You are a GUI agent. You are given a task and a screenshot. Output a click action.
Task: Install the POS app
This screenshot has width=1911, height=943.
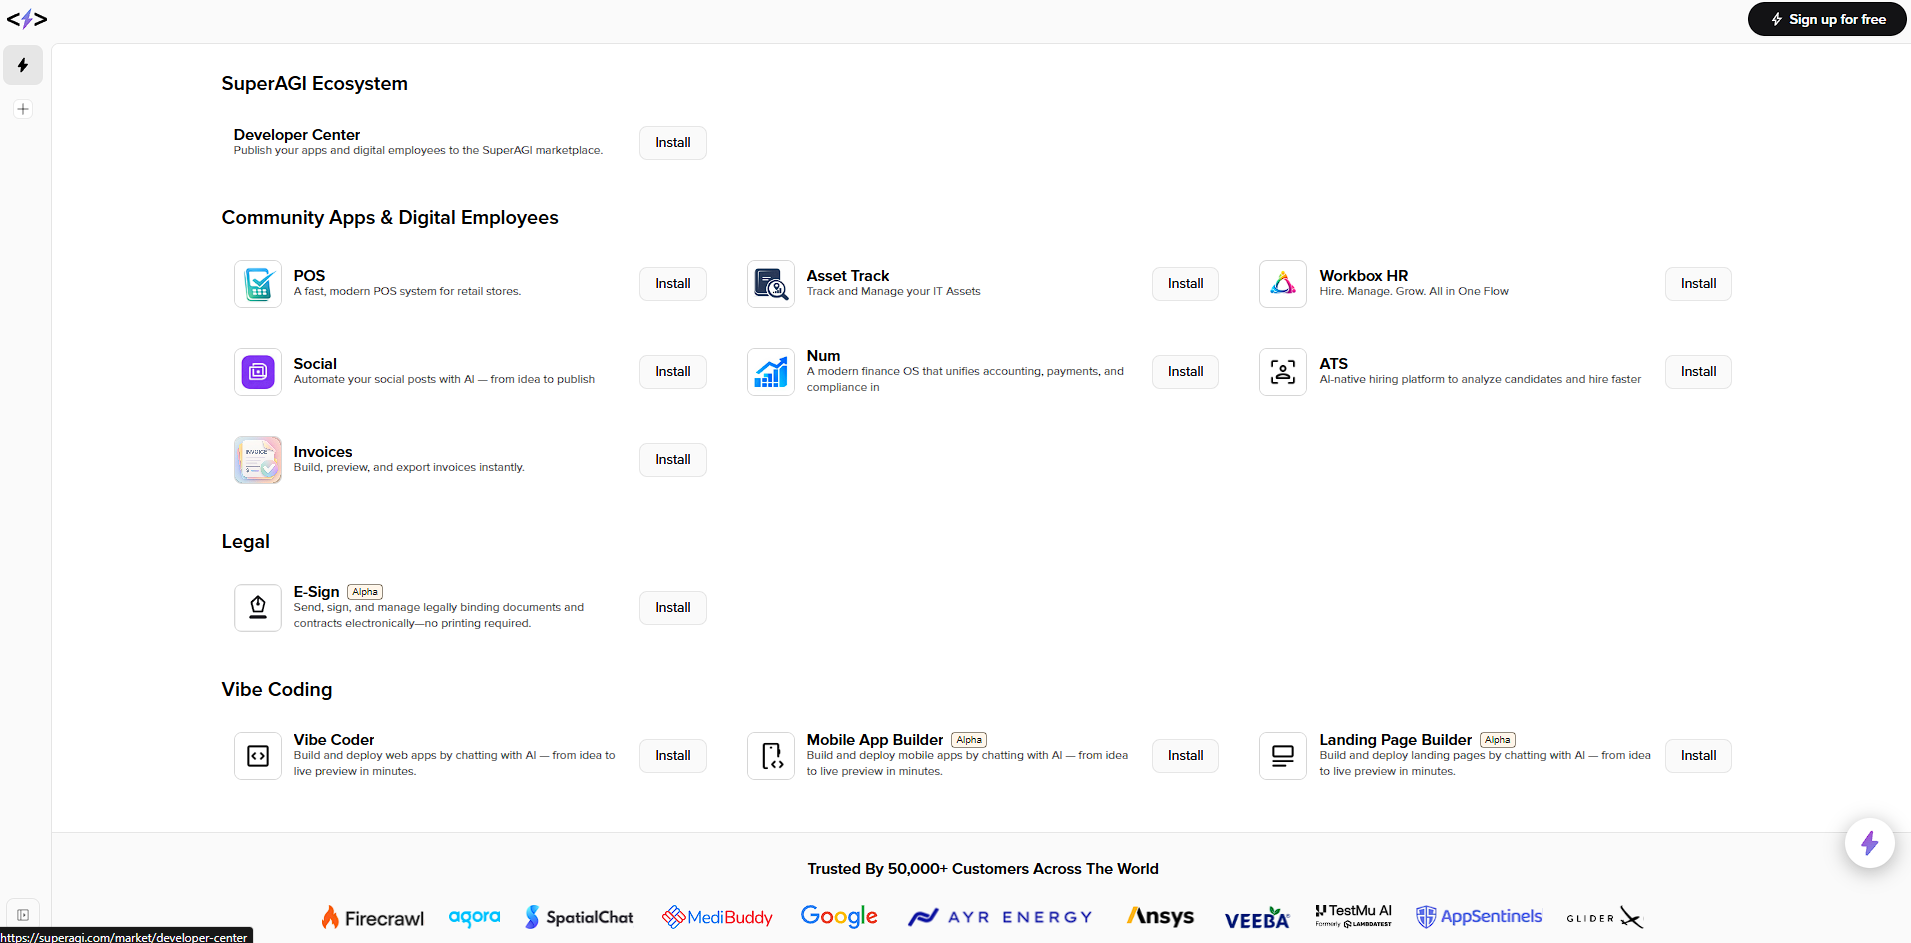tap(673, 284)
